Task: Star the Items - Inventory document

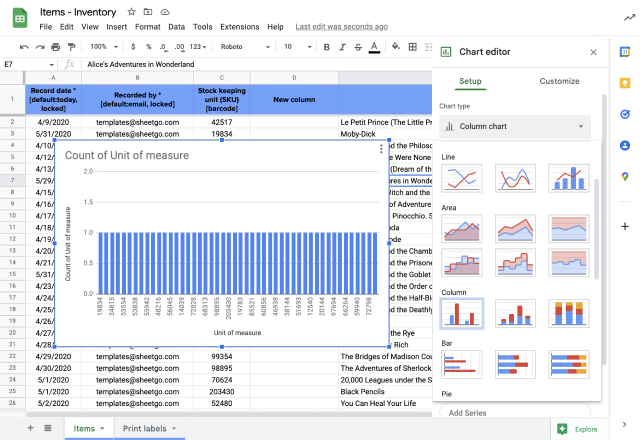Action: [131, 12]
